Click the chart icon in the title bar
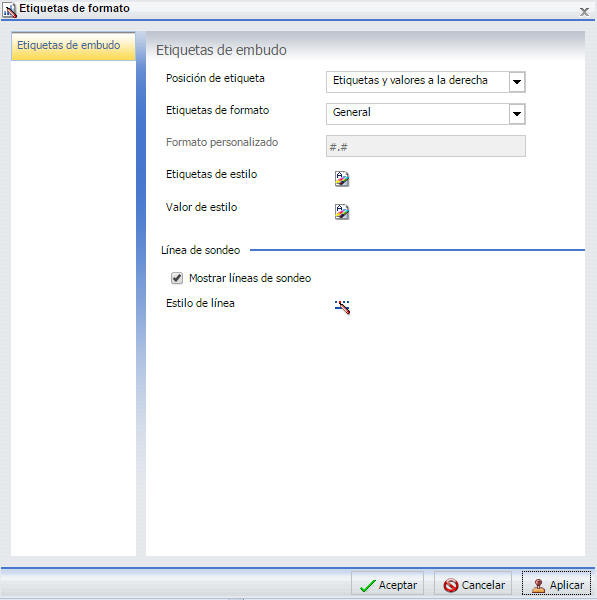Screen dimensions: 597x600 coord(9,10)
